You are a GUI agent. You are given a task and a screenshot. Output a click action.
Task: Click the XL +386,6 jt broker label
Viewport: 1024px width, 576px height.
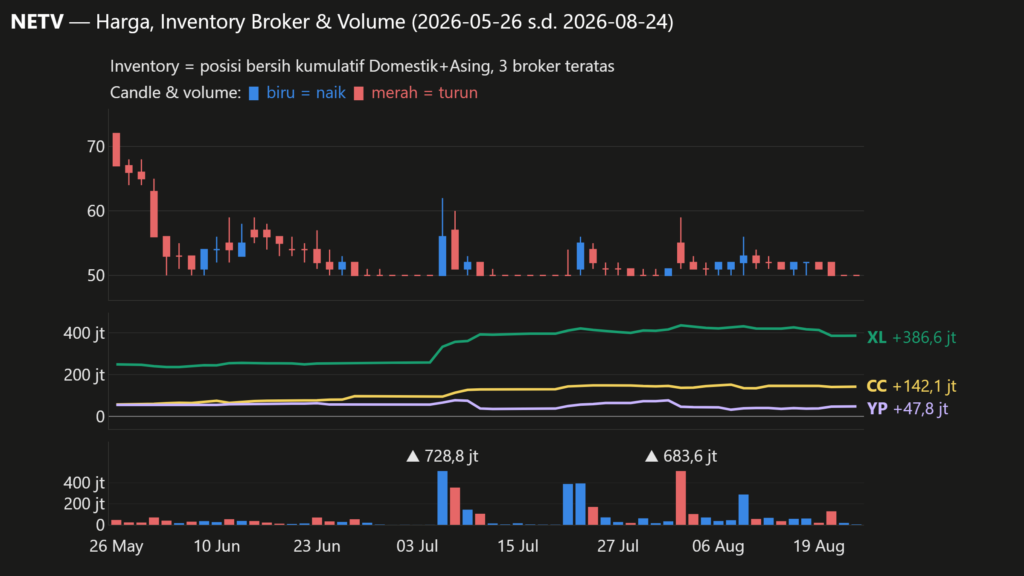tap(911, 338)
